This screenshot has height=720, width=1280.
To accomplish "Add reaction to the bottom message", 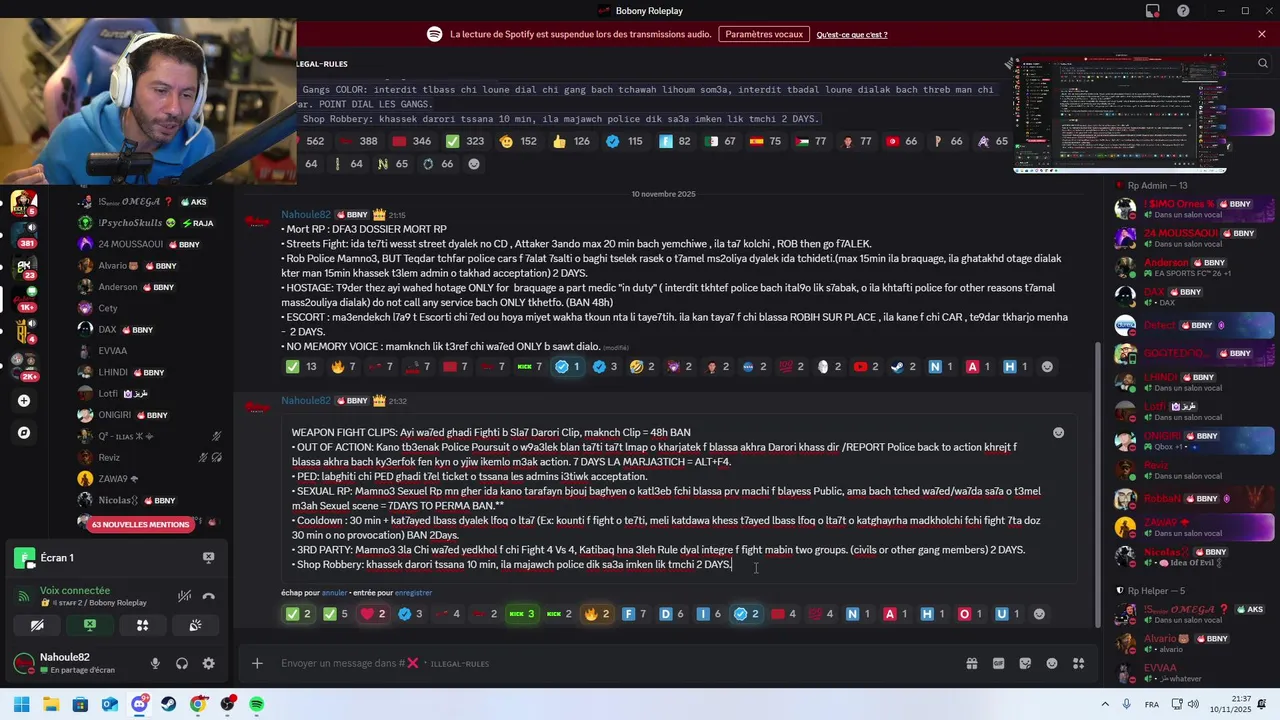I will pos(1039,614).
